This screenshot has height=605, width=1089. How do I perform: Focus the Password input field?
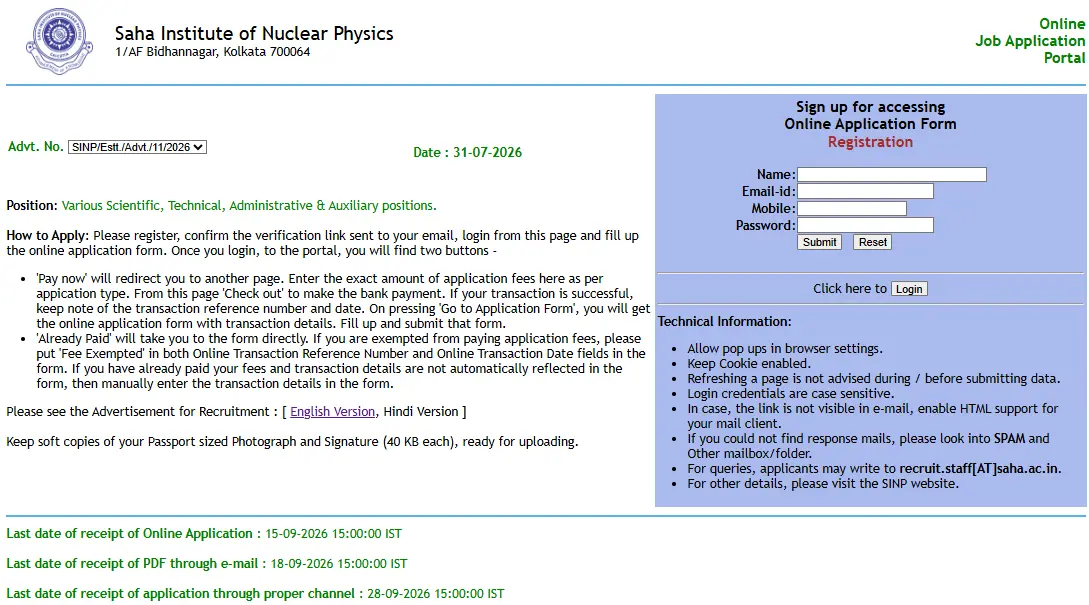point(865,225)
